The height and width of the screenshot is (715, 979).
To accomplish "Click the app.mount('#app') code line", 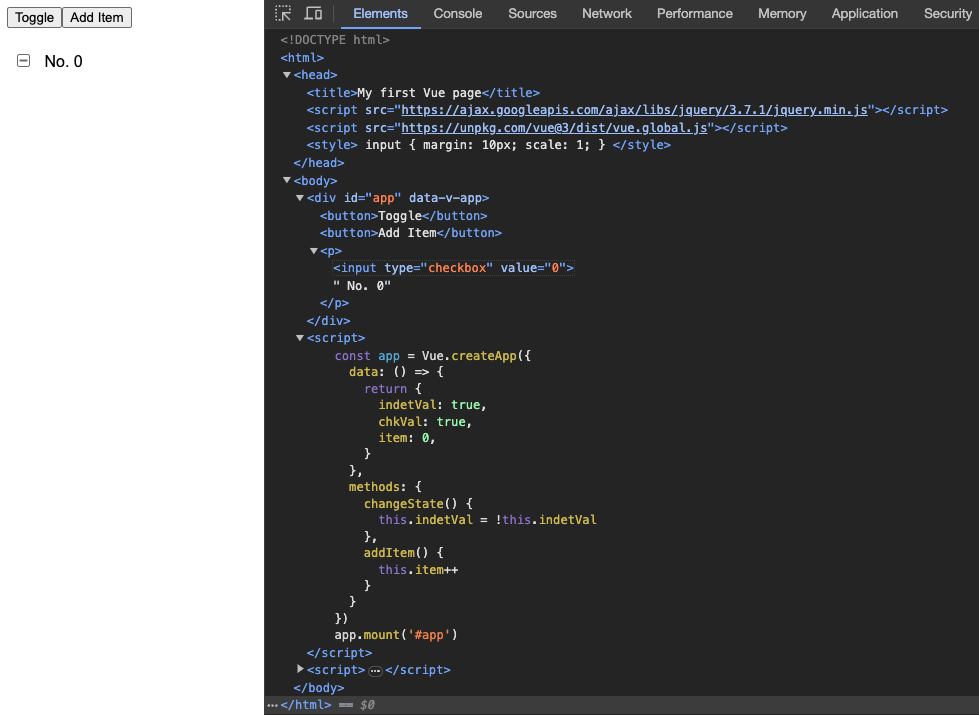I will (396, 634).
